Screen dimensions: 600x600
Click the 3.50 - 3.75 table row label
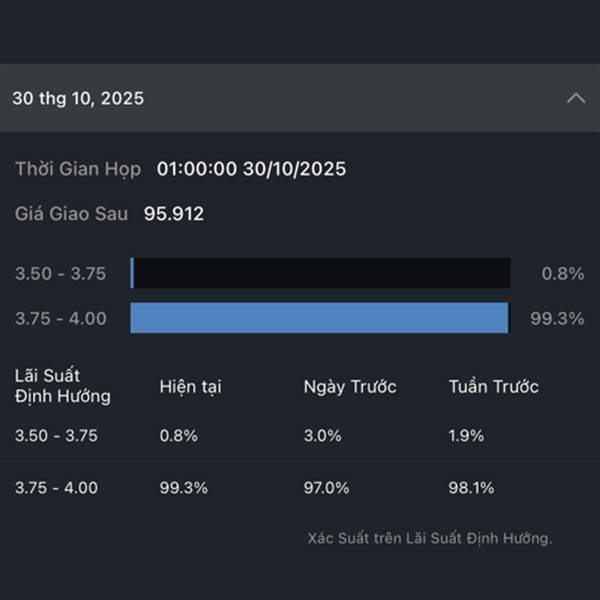pyautogui.click(x=56, y=436)
